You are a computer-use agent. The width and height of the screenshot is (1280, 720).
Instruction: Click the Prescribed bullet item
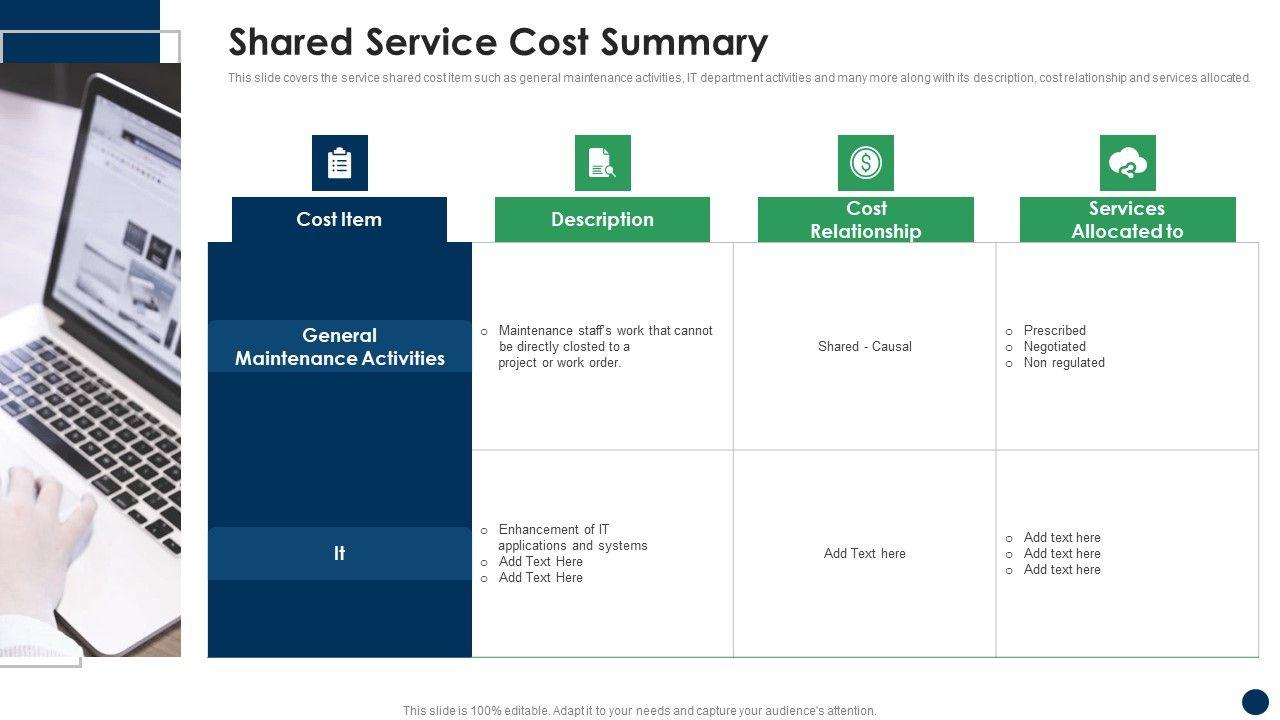(1054, 330)
